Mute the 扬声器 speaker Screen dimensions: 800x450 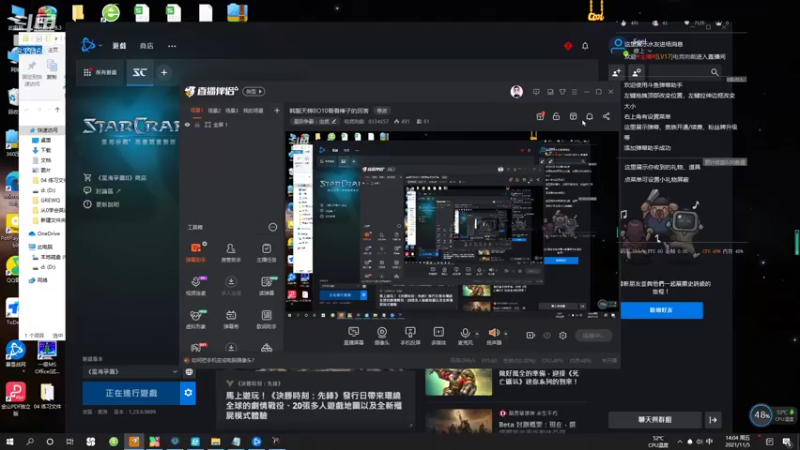pos(494,336)
